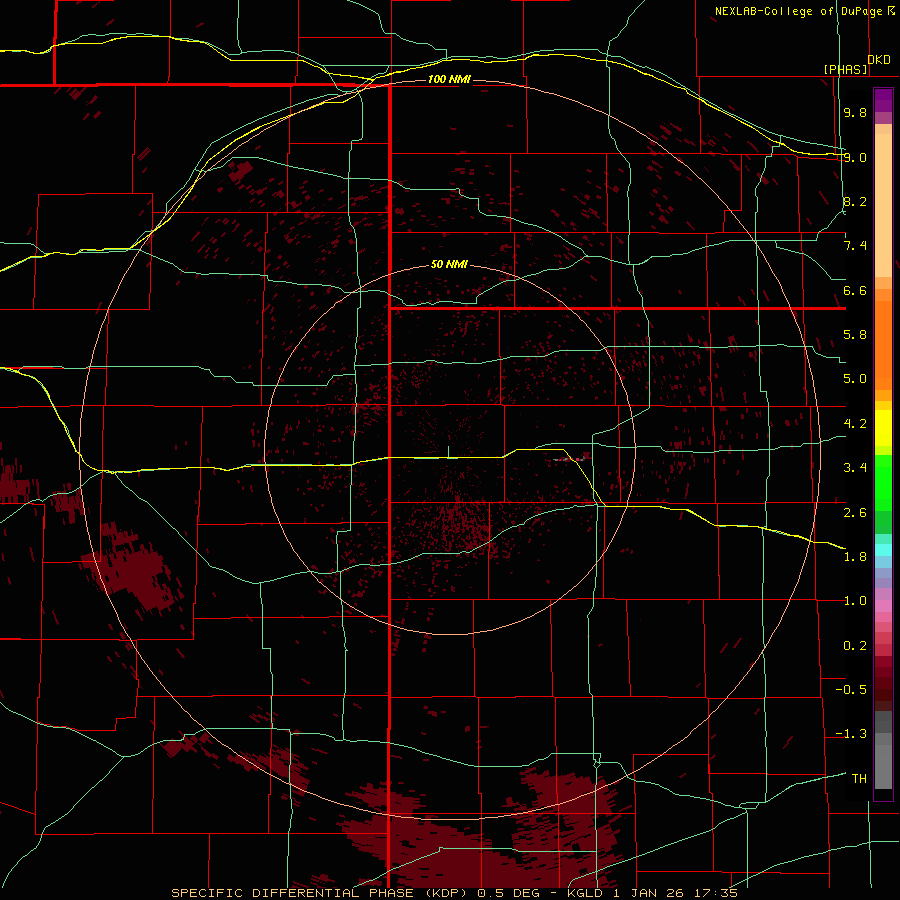Pick the gray band at color bar bottom

pos(883,766)
